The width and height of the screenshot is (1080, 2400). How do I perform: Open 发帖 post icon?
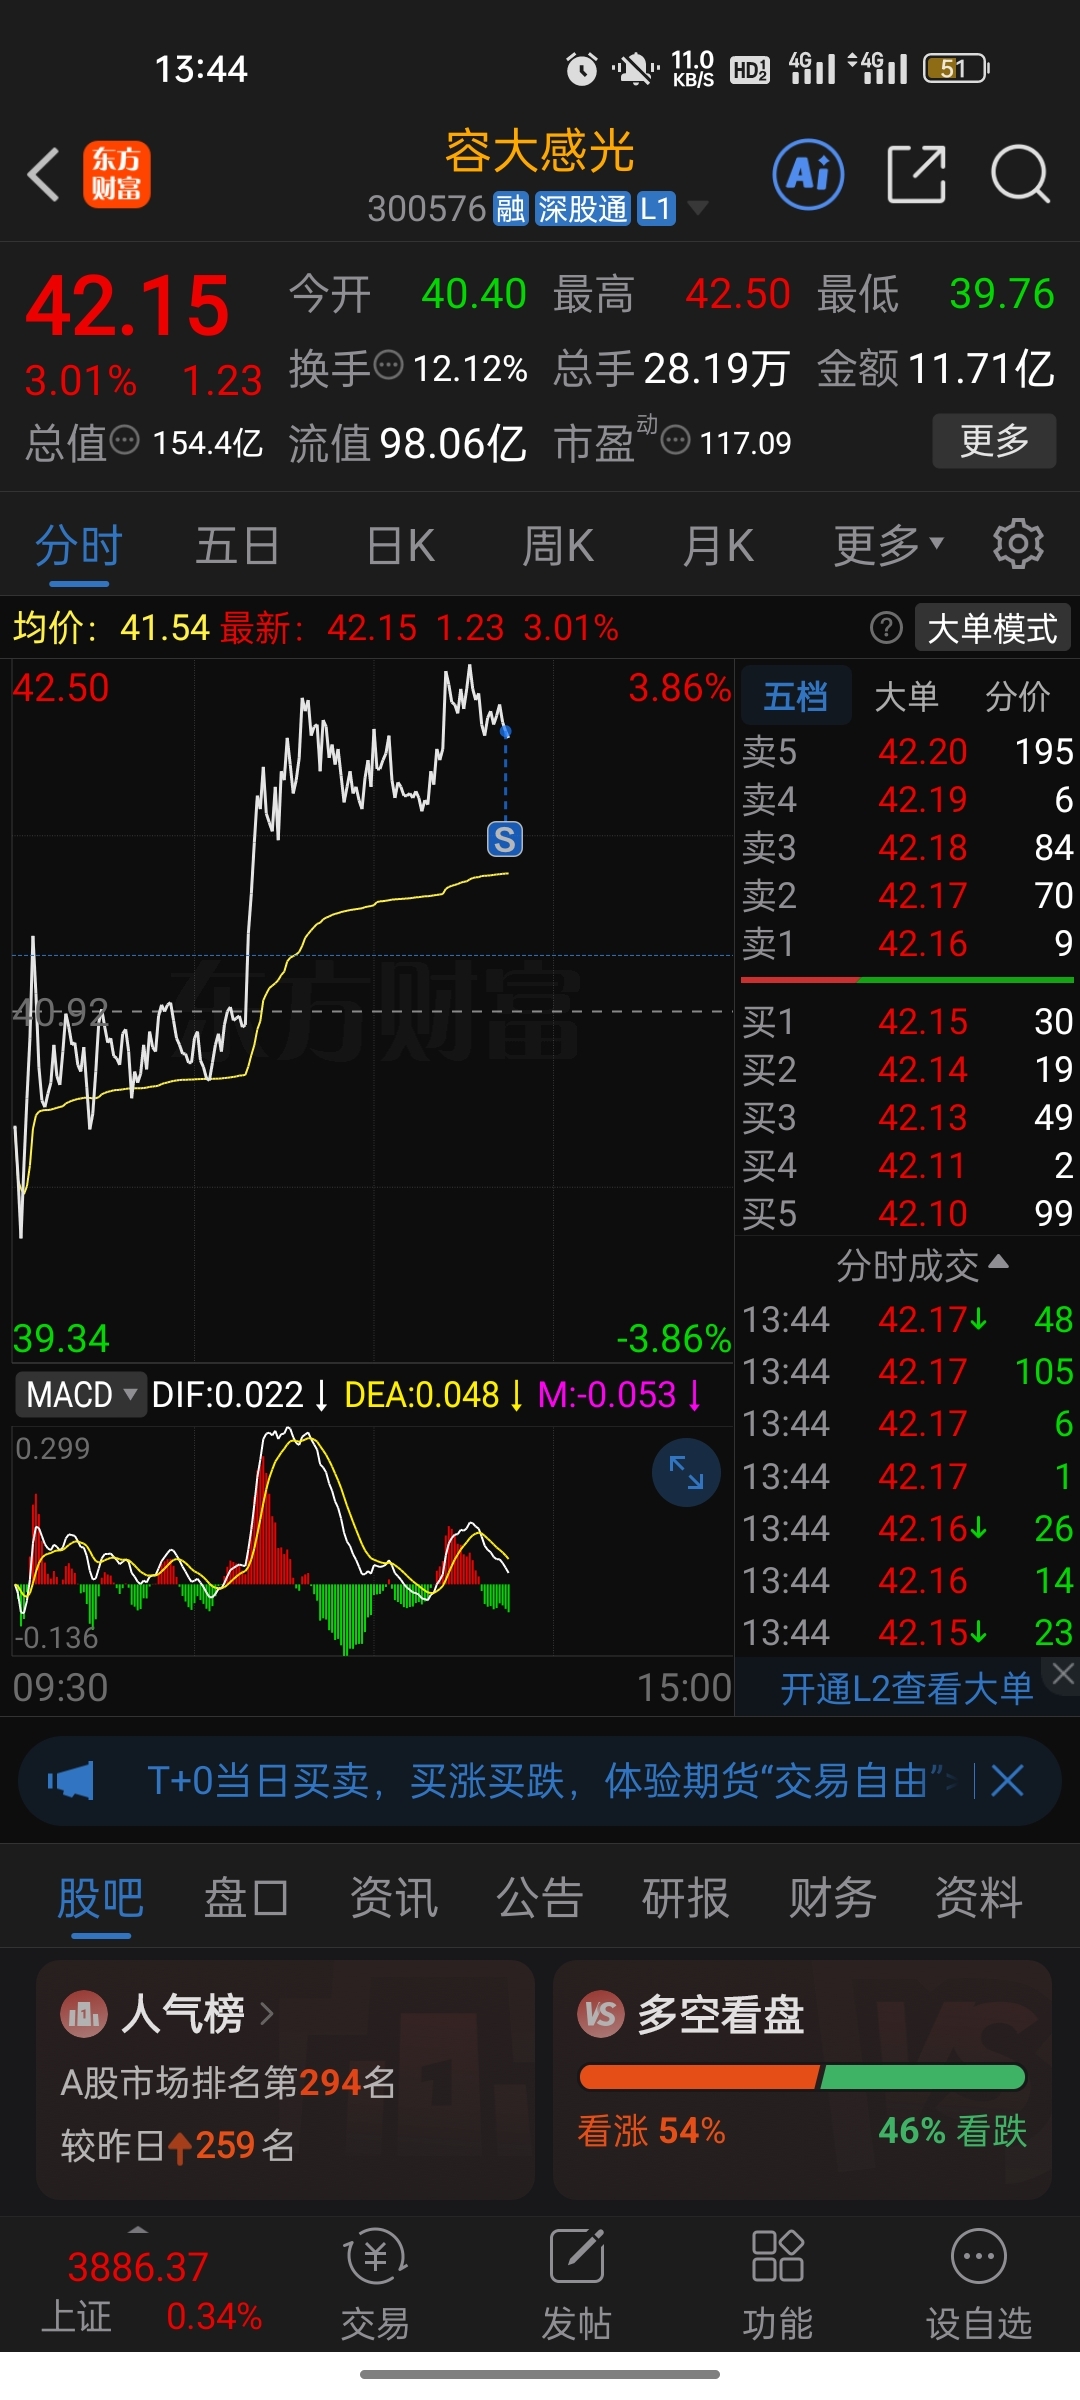(x=576, y=2286)
